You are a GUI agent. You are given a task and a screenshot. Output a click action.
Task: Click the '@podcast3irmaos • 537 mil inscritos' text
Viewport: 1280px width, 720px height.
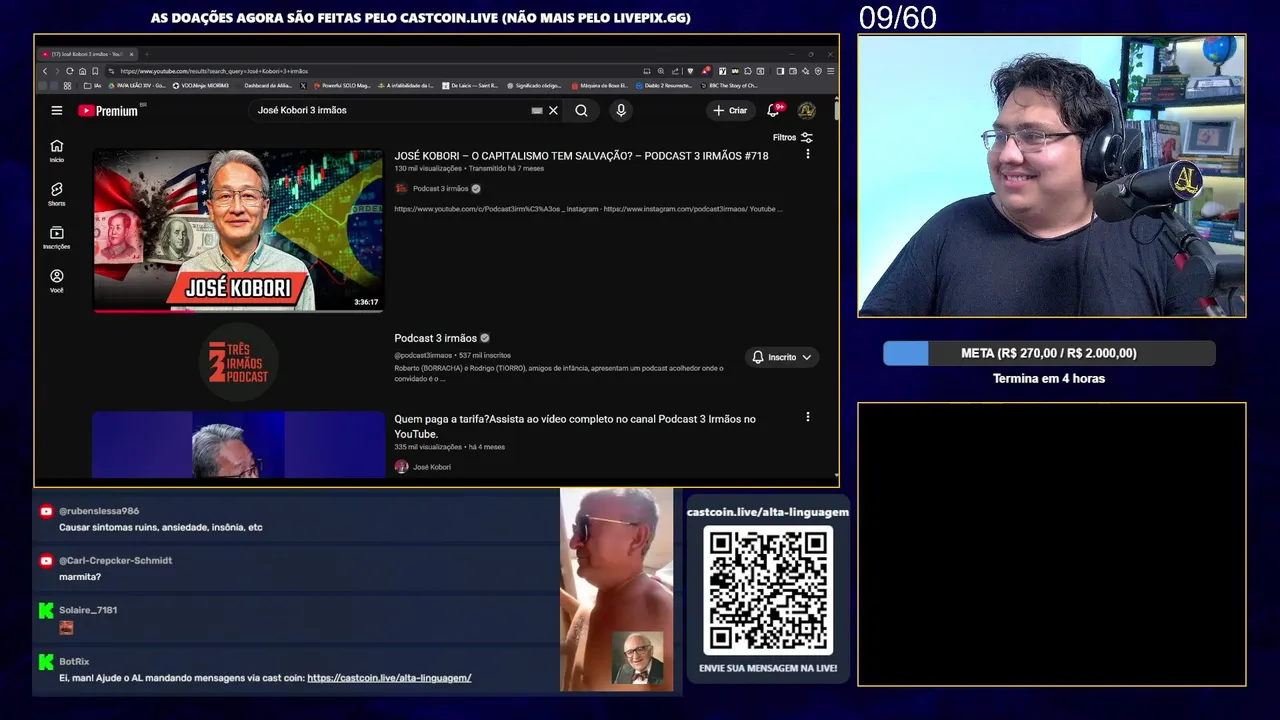click(x=452, y=355)
